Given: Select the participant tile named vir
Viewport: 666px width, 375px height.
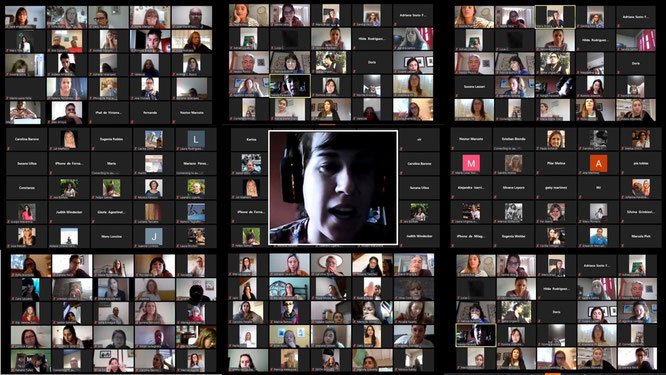Looking at the screenshot, I should tap(419, 139).
